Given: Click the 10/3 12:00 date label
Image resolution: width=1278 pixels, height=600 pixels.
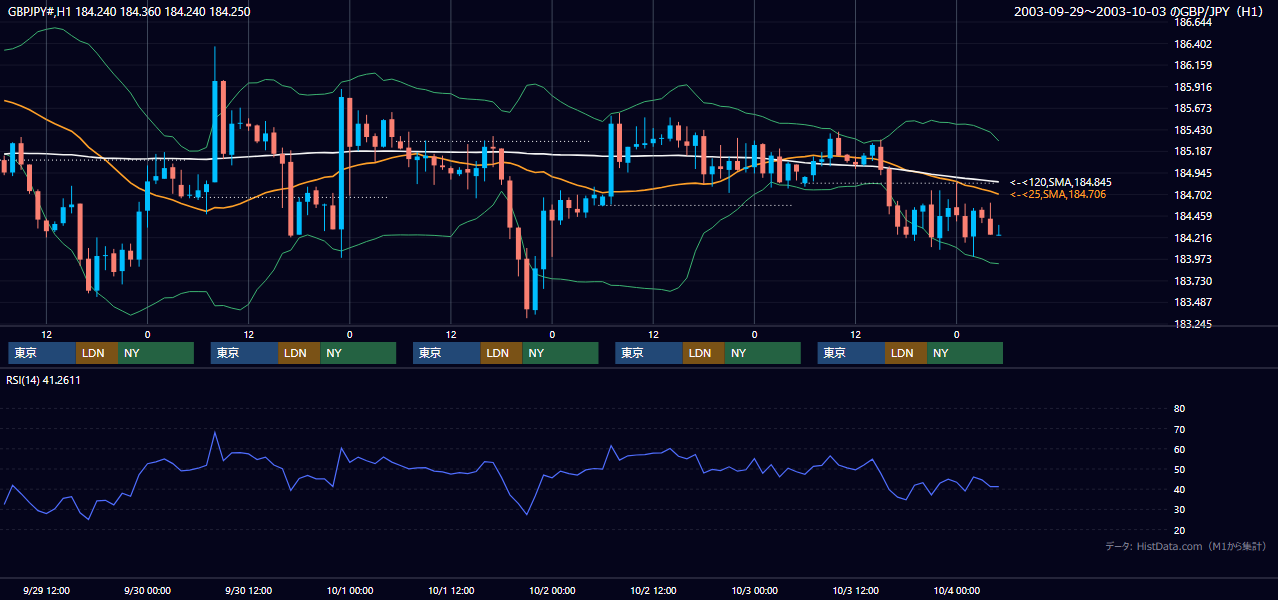Looking at the screenshot, I should click(855, 590).
